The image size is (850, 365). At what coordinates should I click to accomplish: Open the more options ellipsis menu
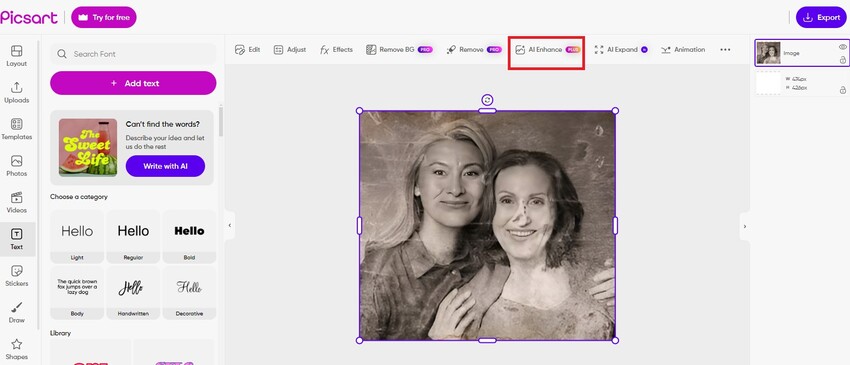point(725,49)
